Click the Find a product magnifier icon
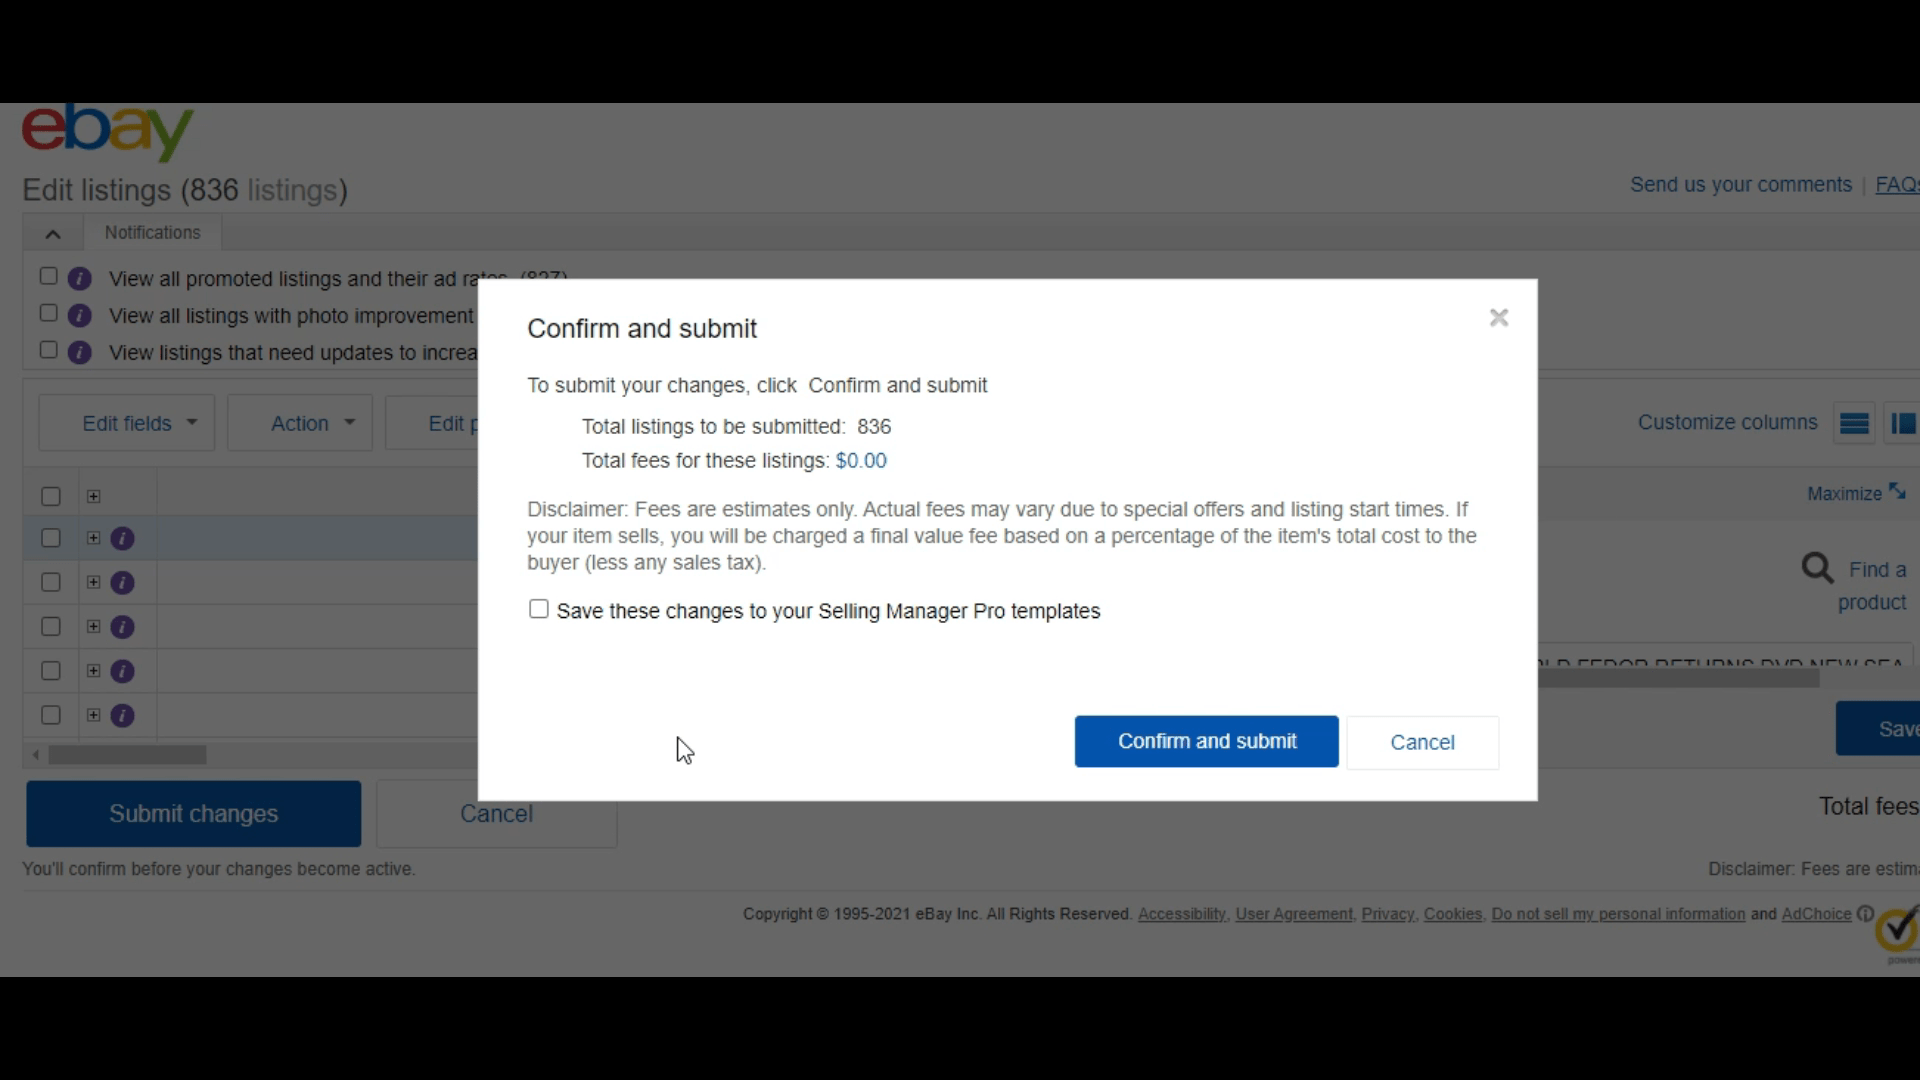Image resolution: width=1920 pixels, height=1080 pixels. [1817, 568]
